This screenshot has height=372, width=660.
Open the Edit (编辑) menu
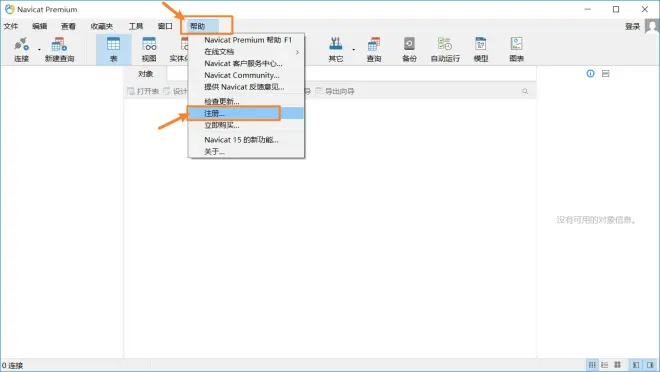[40, 26]
